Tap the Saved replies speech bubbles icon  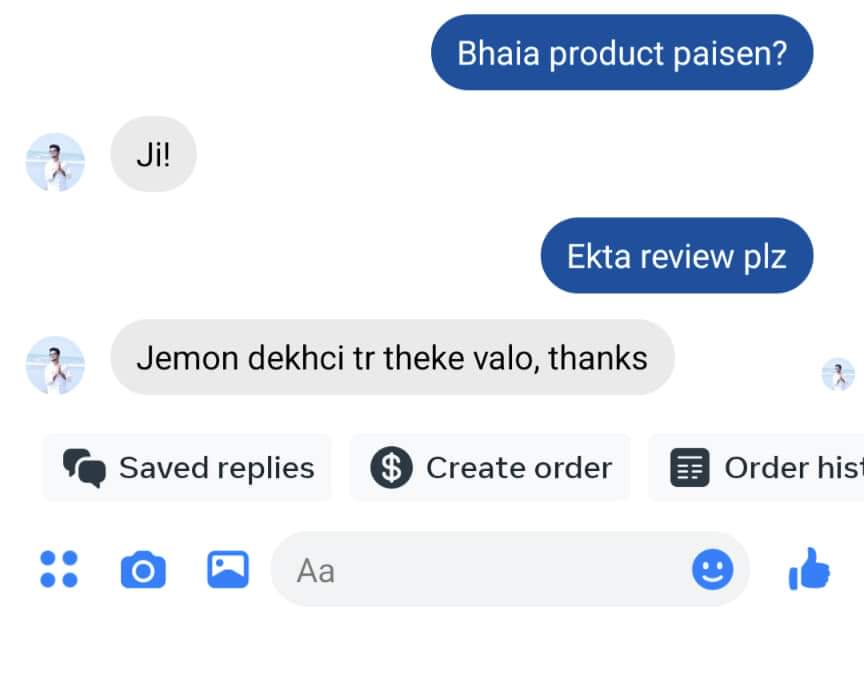[x=84, y=468]
